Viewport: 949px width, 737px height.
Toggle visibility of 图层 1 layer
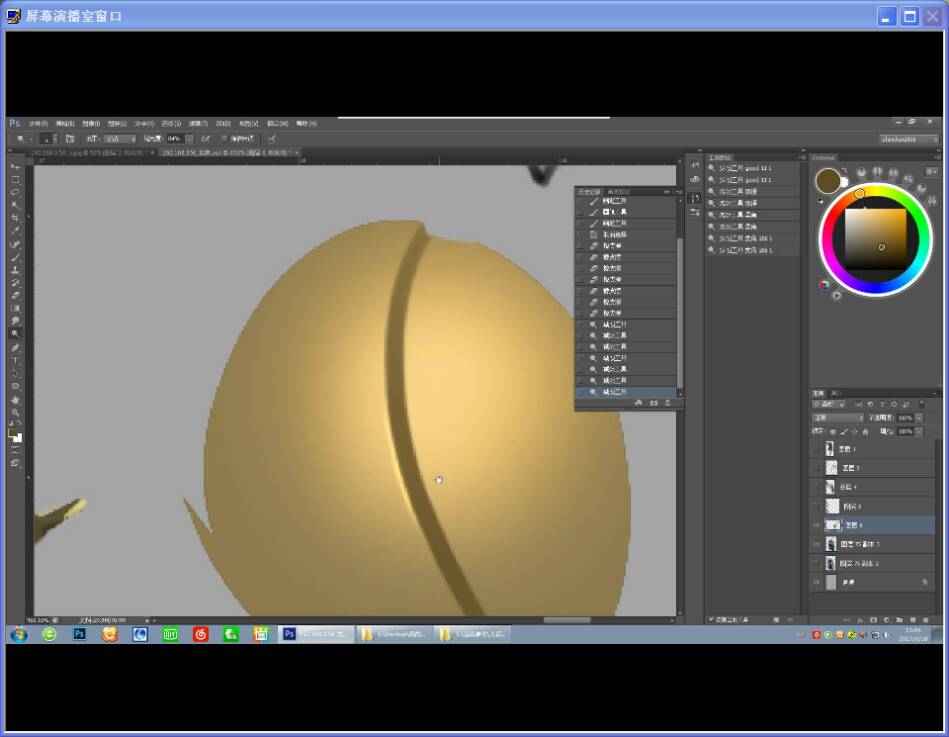(x=816, y=449)
